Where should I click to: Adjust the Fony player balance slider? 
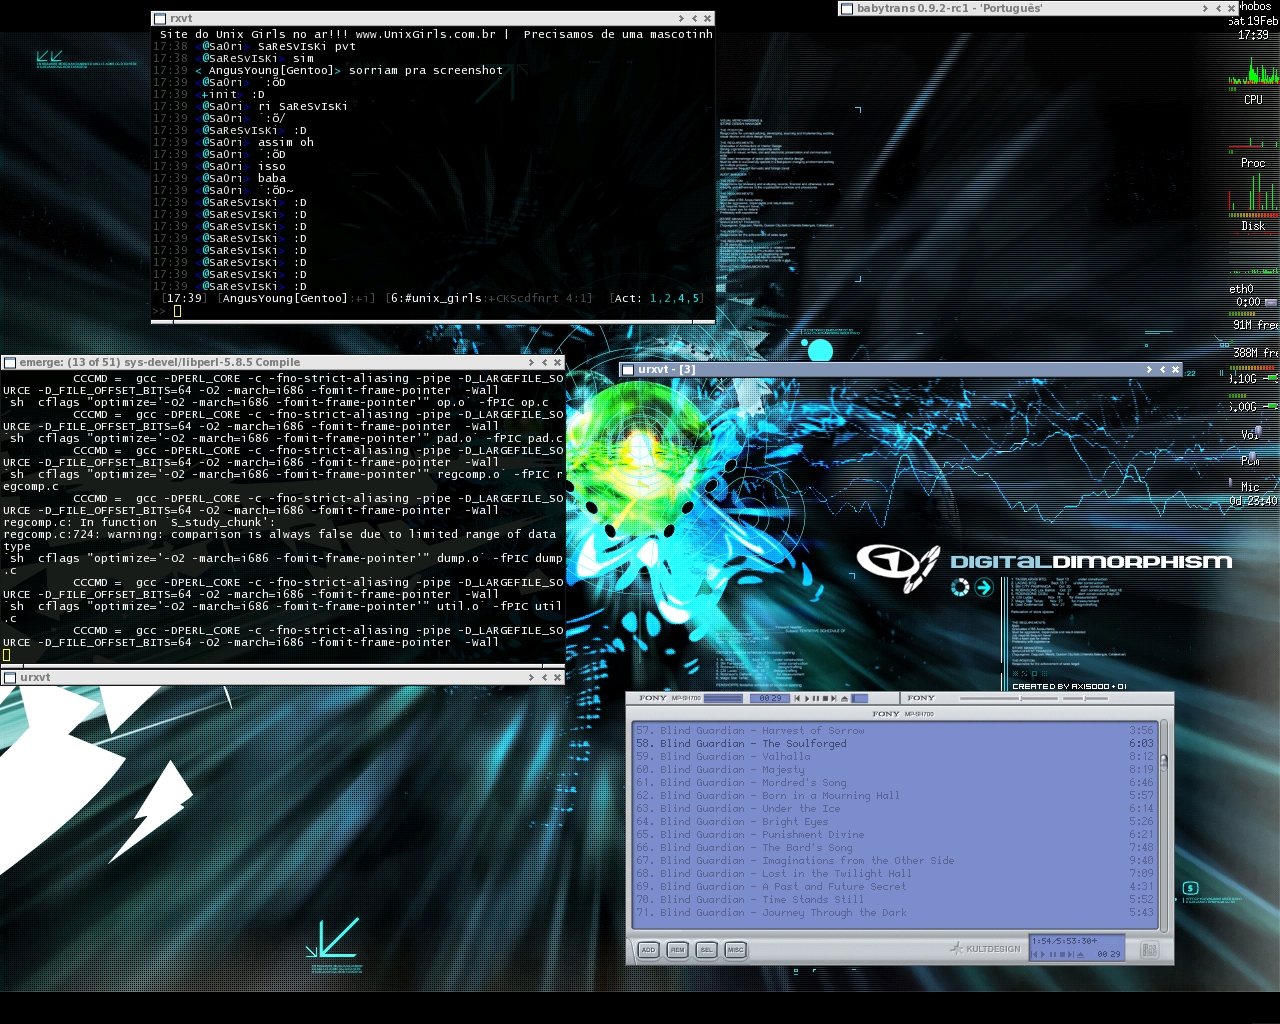click(1085, 698)
